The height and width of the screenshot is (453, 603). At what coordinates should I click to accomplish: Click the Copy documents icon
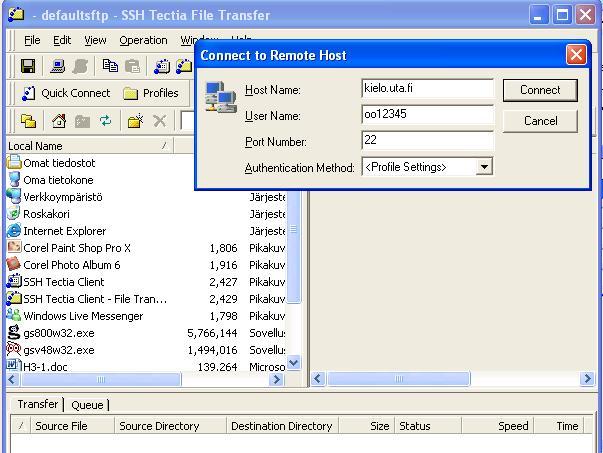pos(110,66)
